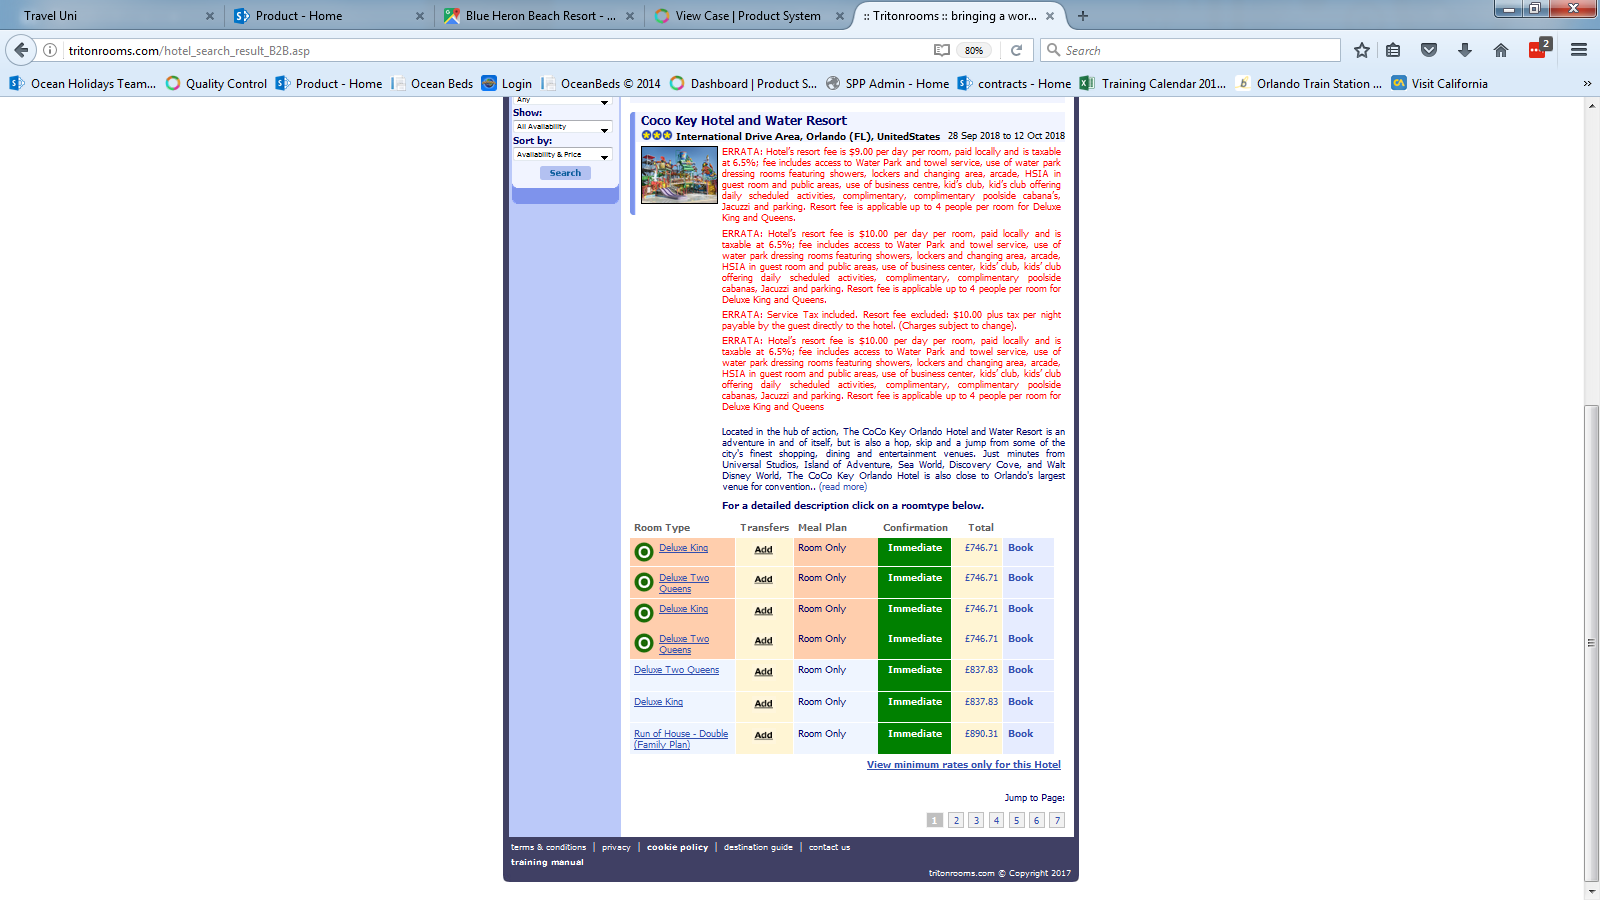Jump to results page 4
Image resolution: width=1600 pixels, height=900 pixels.
coord(996,820)
